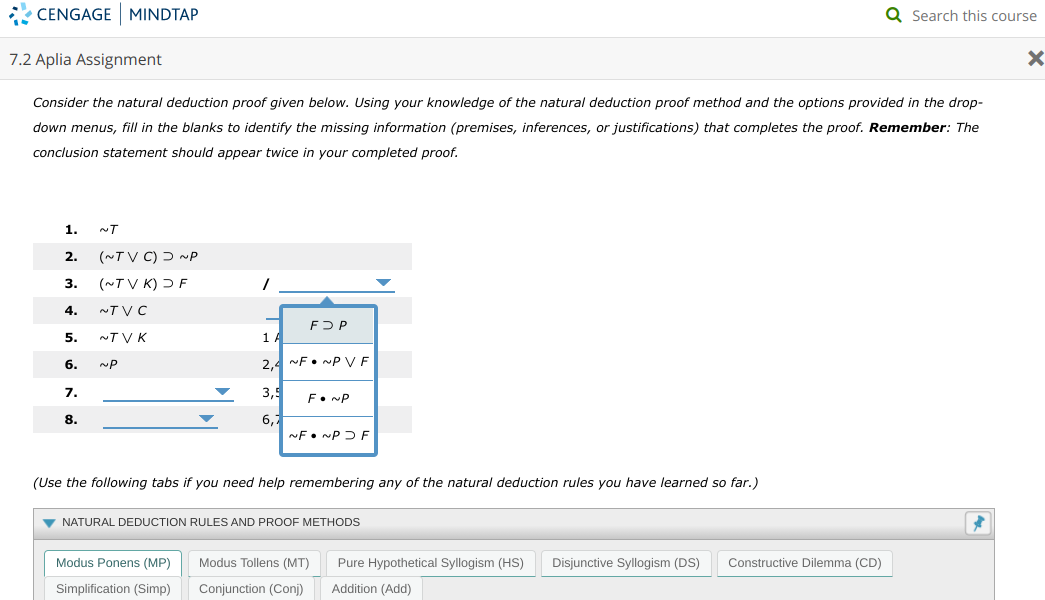The height and width of the screenshot is (600, 1045).
Task: Click the Cengage logo icon
Action: [18, 15]
